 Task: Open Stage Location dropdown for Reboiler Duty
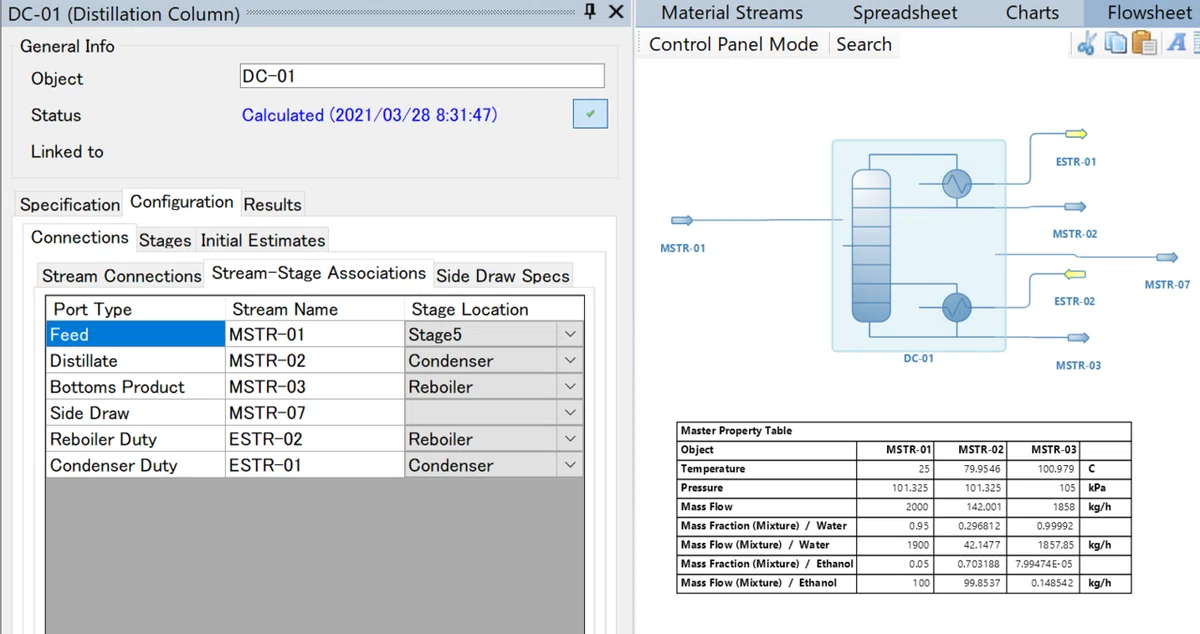pyautogui.click(x=570, y=438)
